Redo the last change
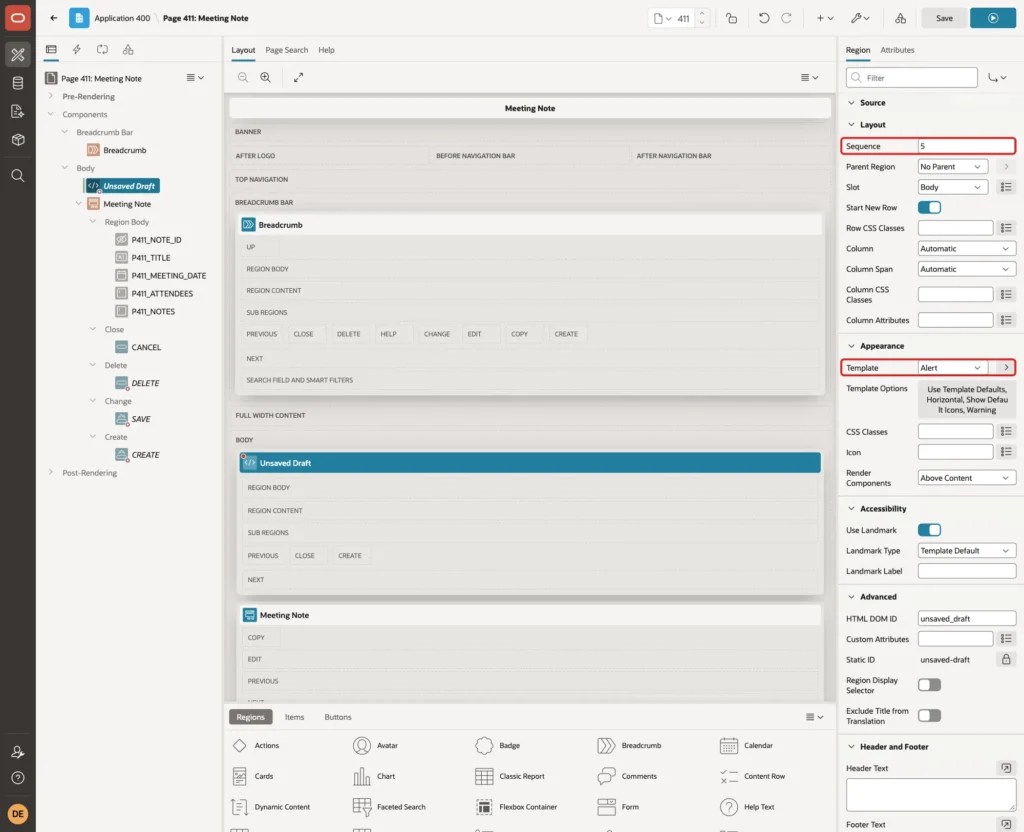1024x832 pixels. 786,18
